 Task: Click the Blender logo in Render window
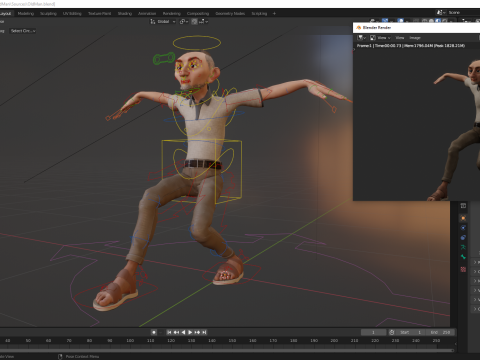359,28
